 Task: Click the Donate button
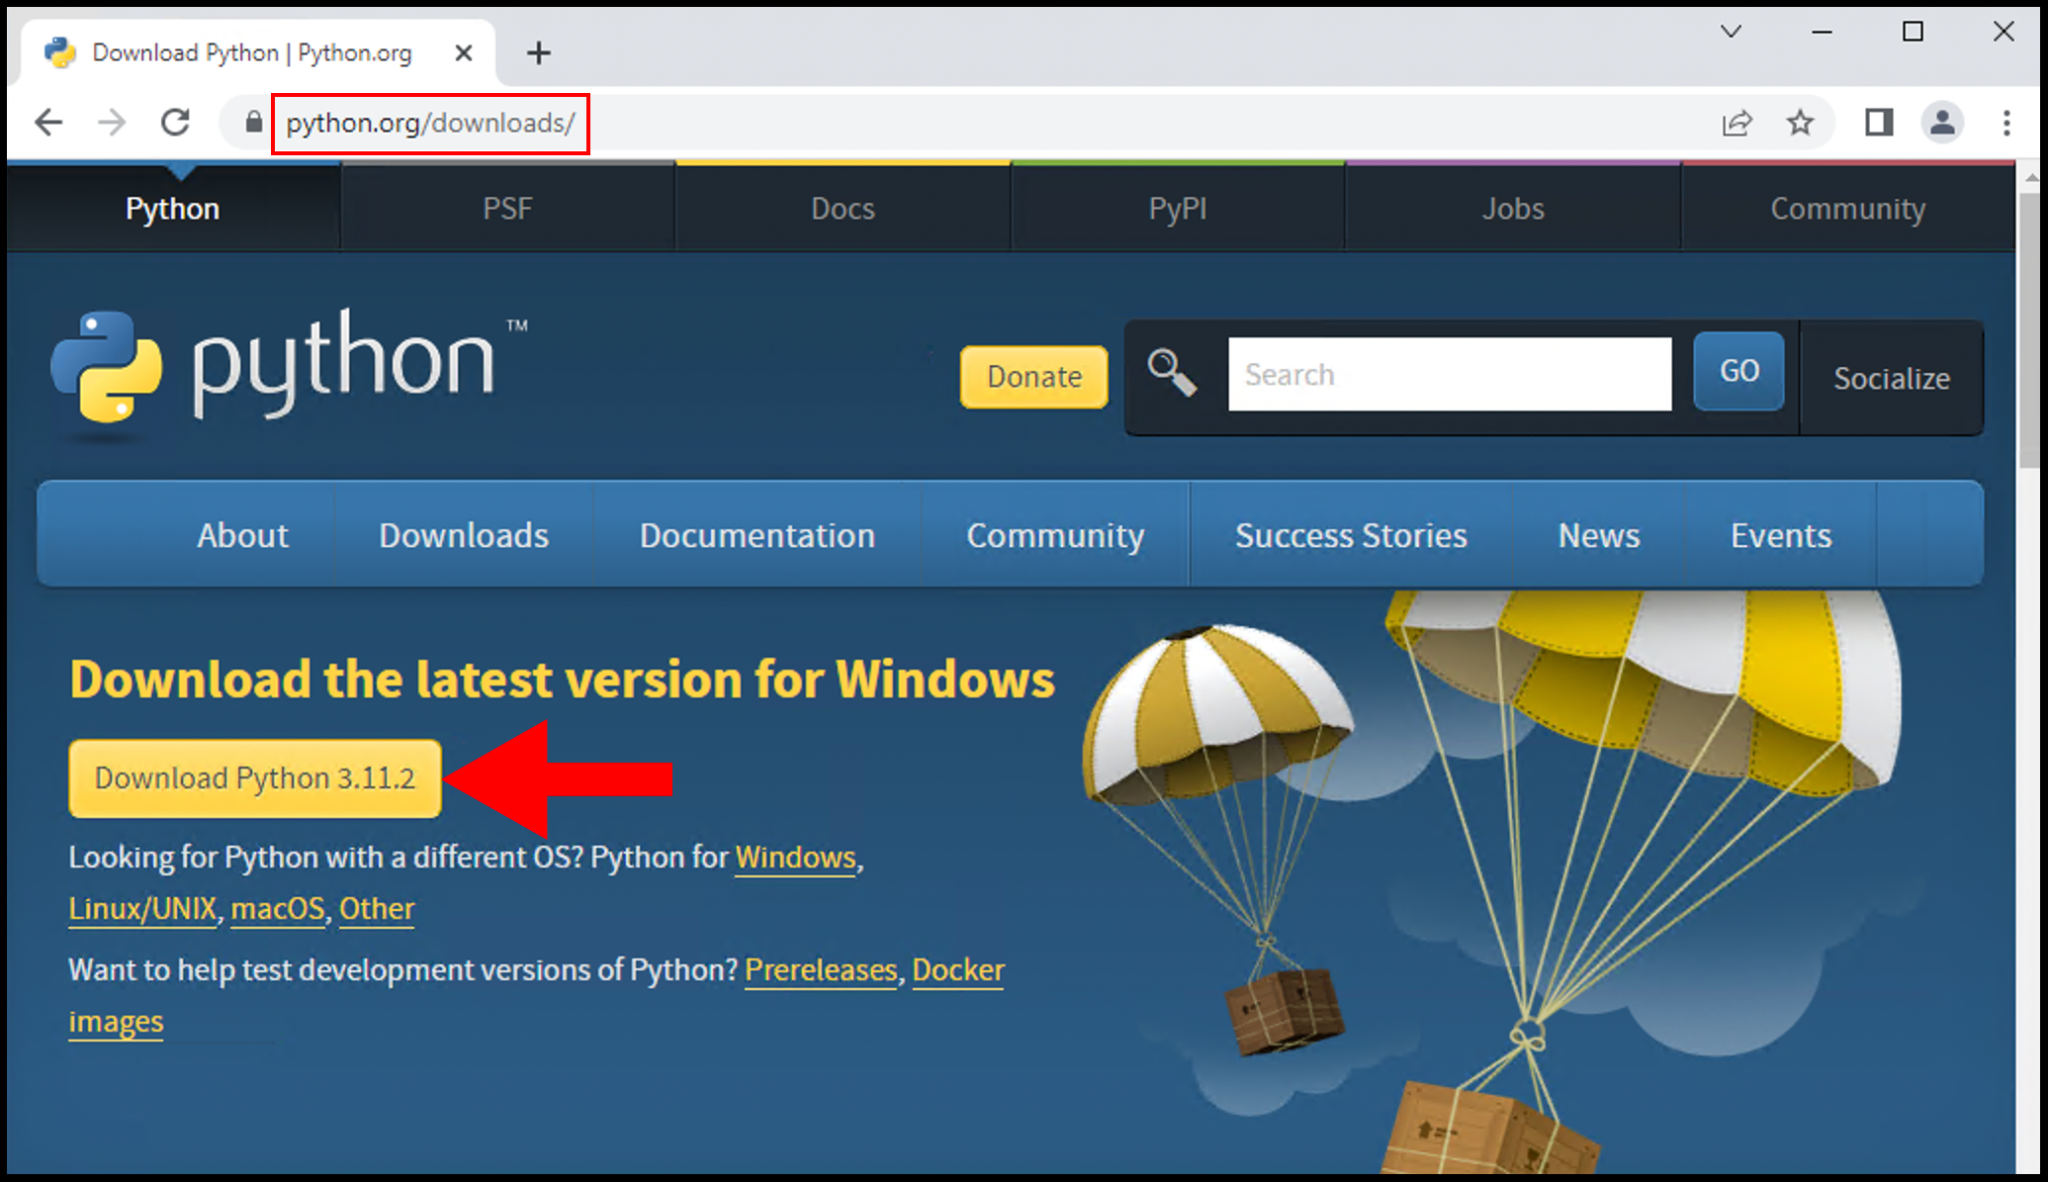point(1033,377)
